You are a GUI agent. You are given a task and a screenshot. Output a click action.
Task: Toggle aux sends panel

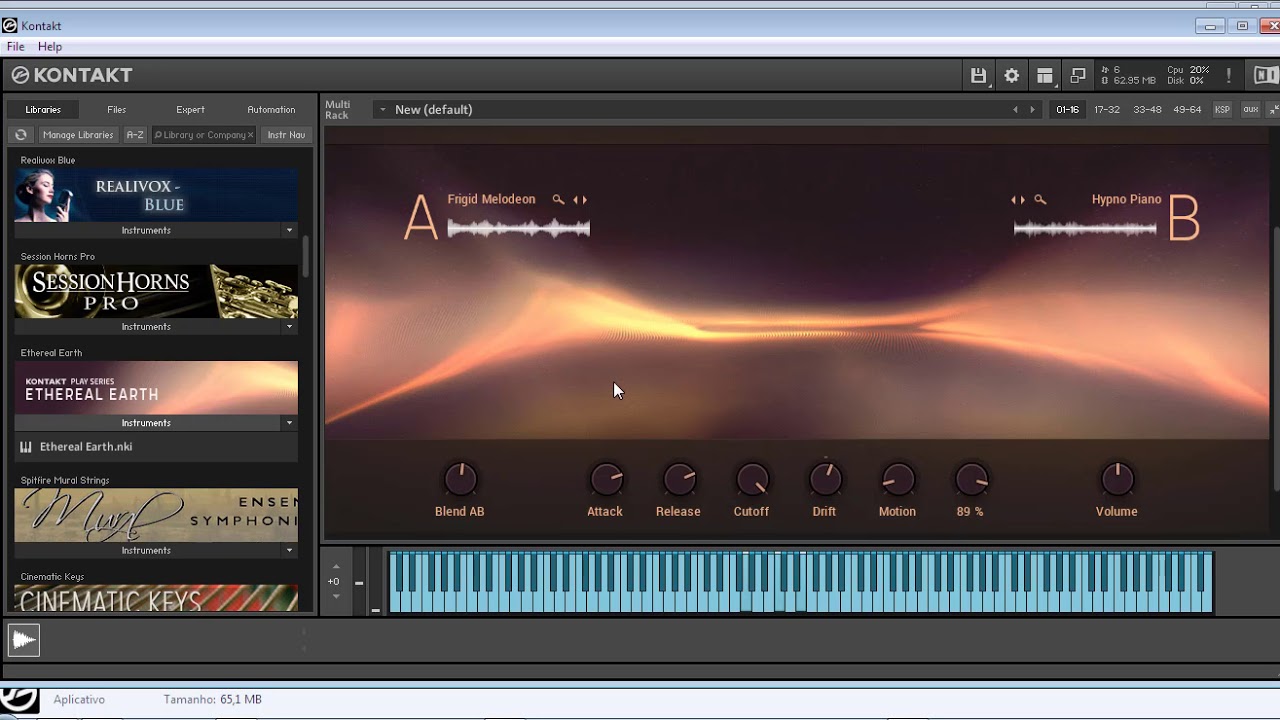pos(1251,110)
